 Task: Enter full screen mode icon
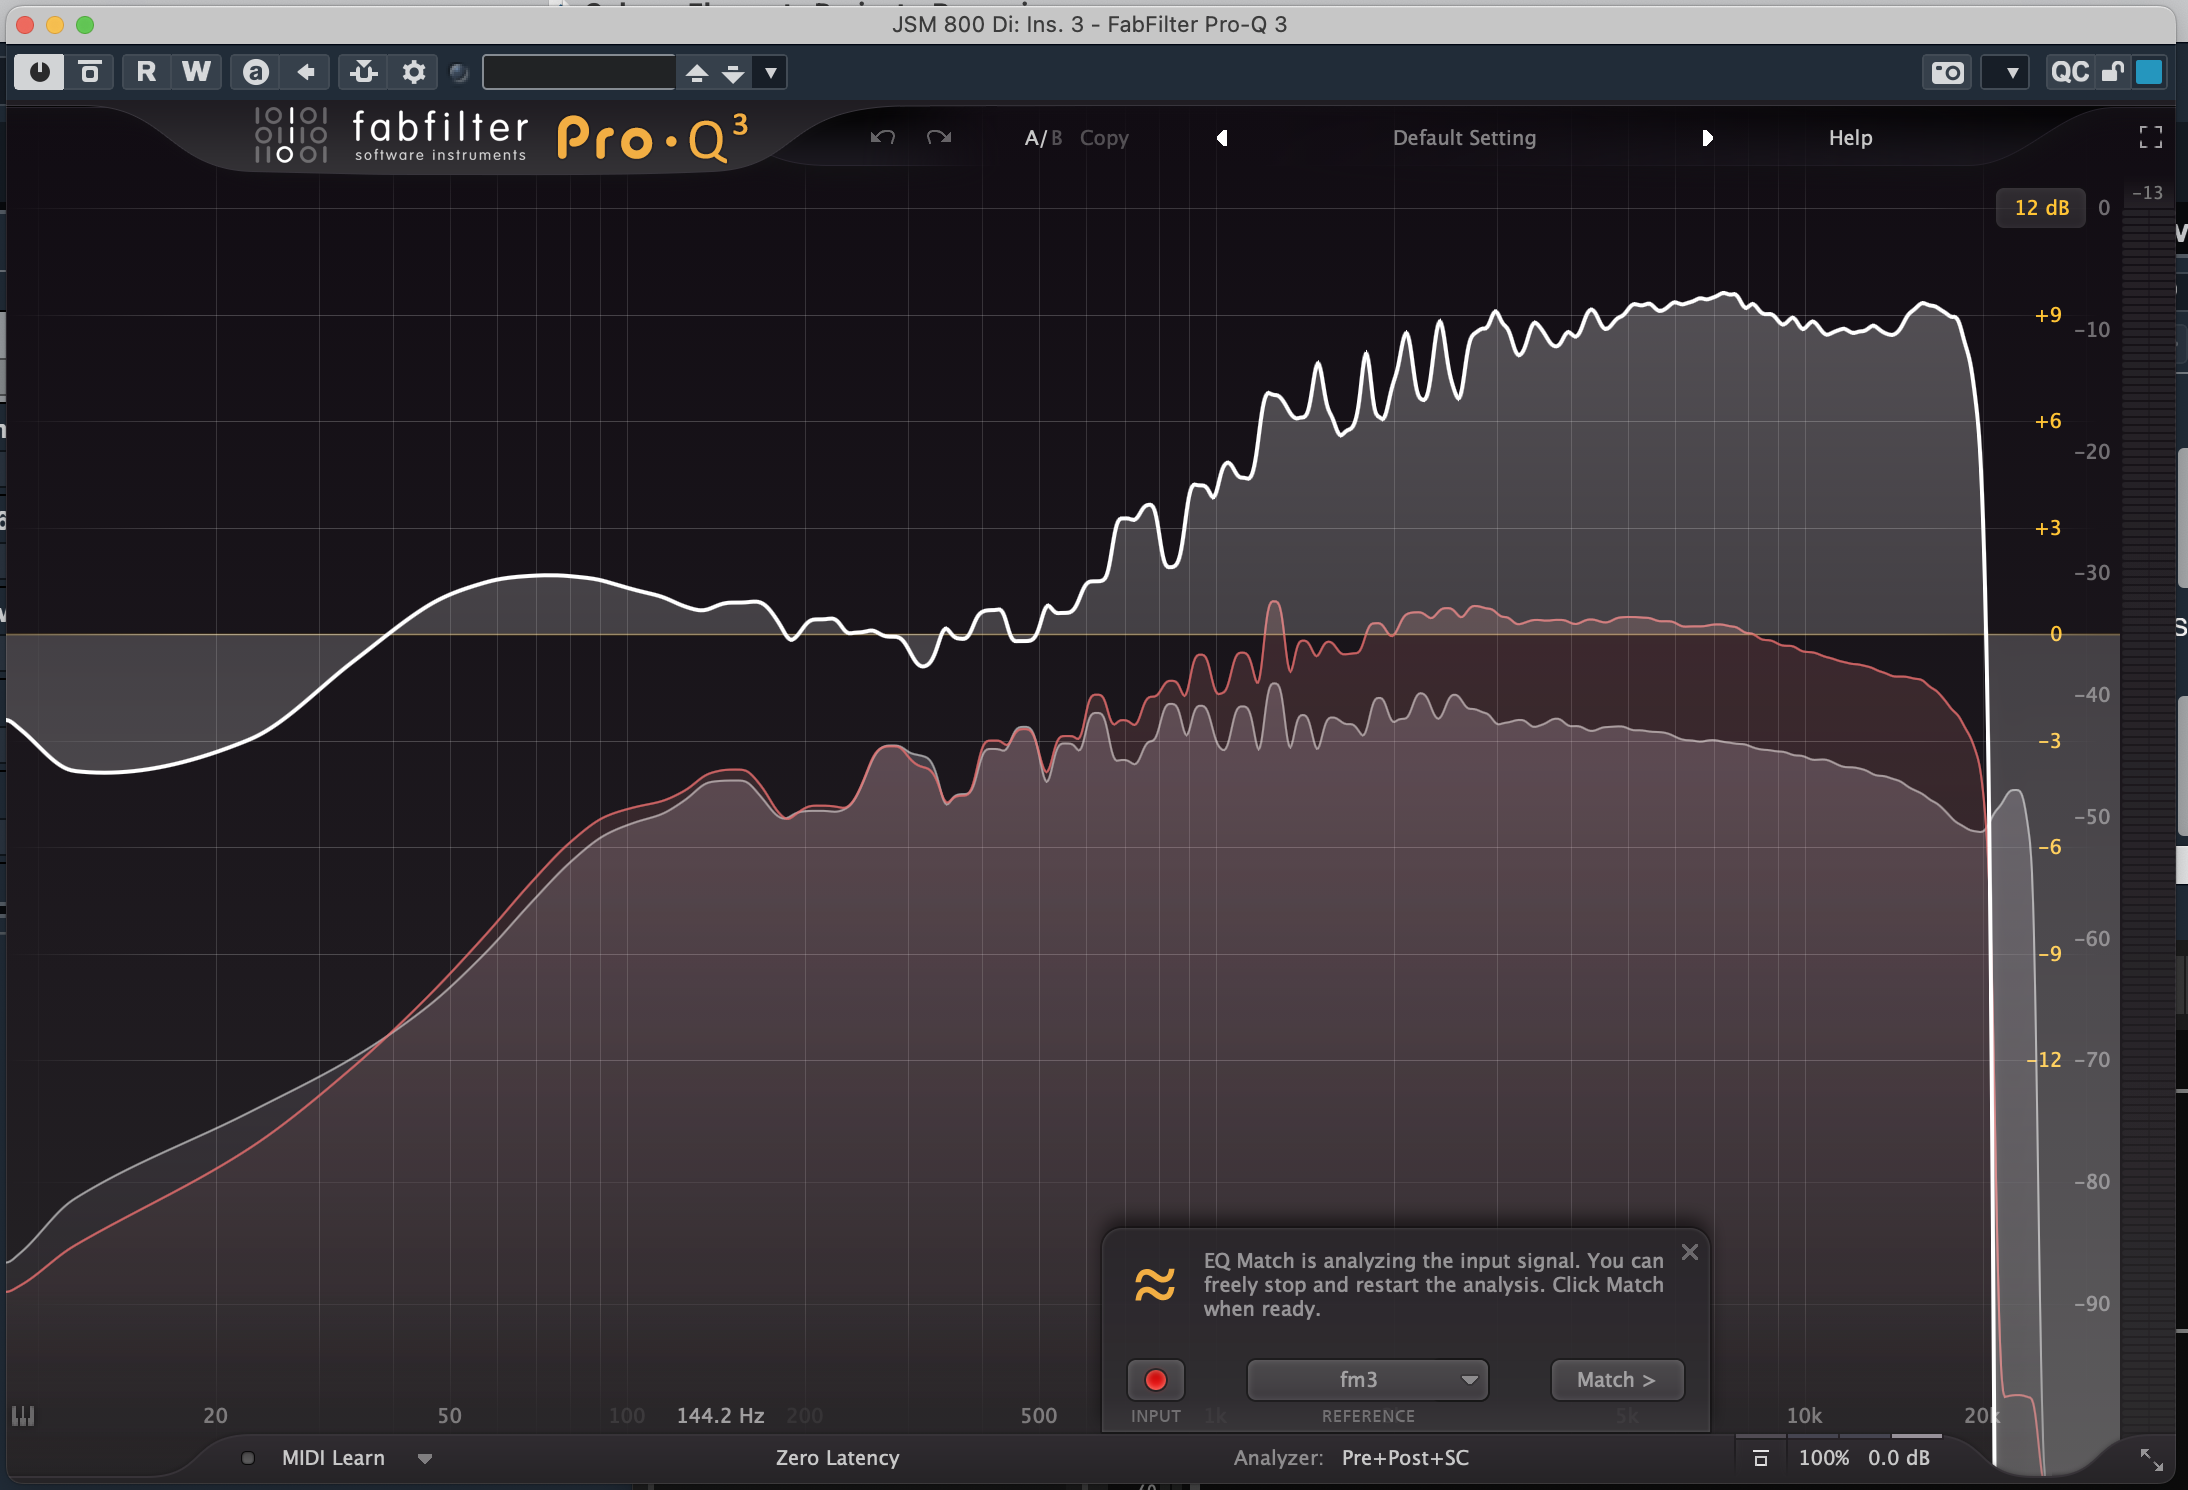point(2150,138)
